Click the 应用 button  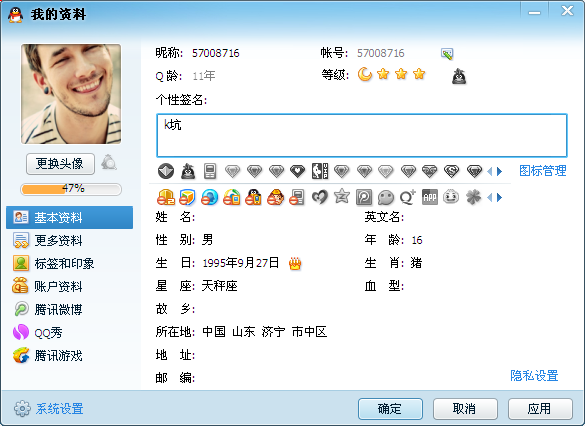pos(540,408)
